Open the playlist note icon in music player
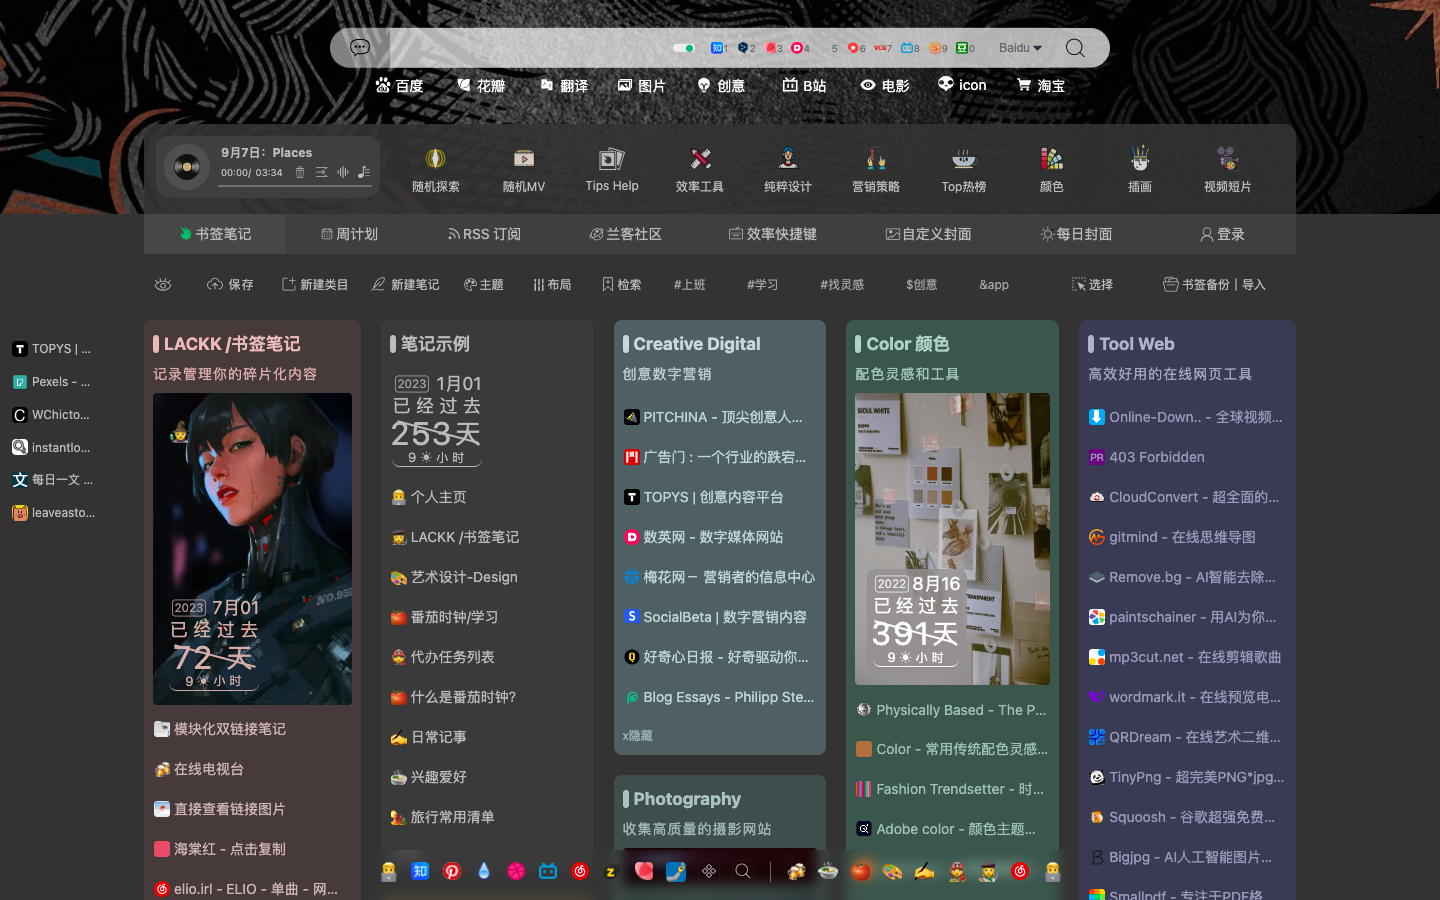This screenshot has height=900, width=1440. click(x=364, y=172)
